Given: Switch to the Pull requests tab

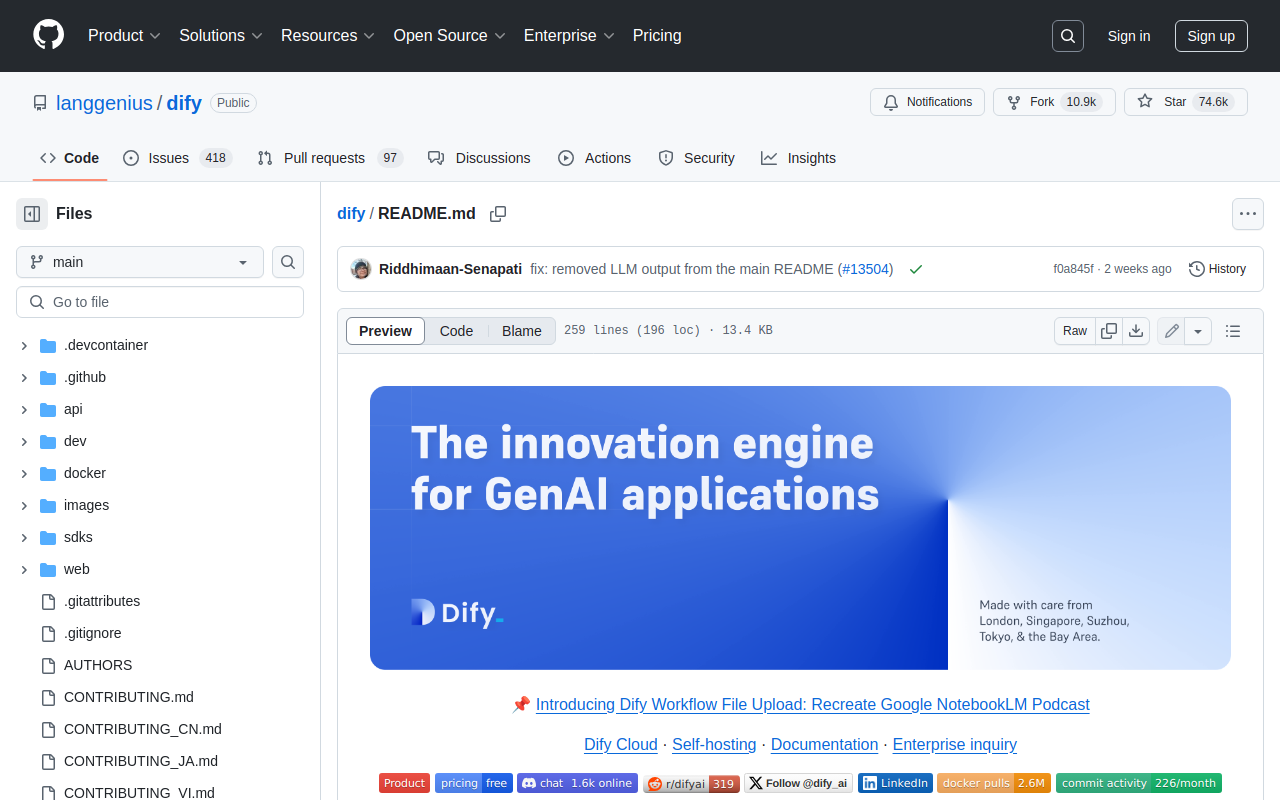Looking at the screenshot, I should [x=330, y=158].
